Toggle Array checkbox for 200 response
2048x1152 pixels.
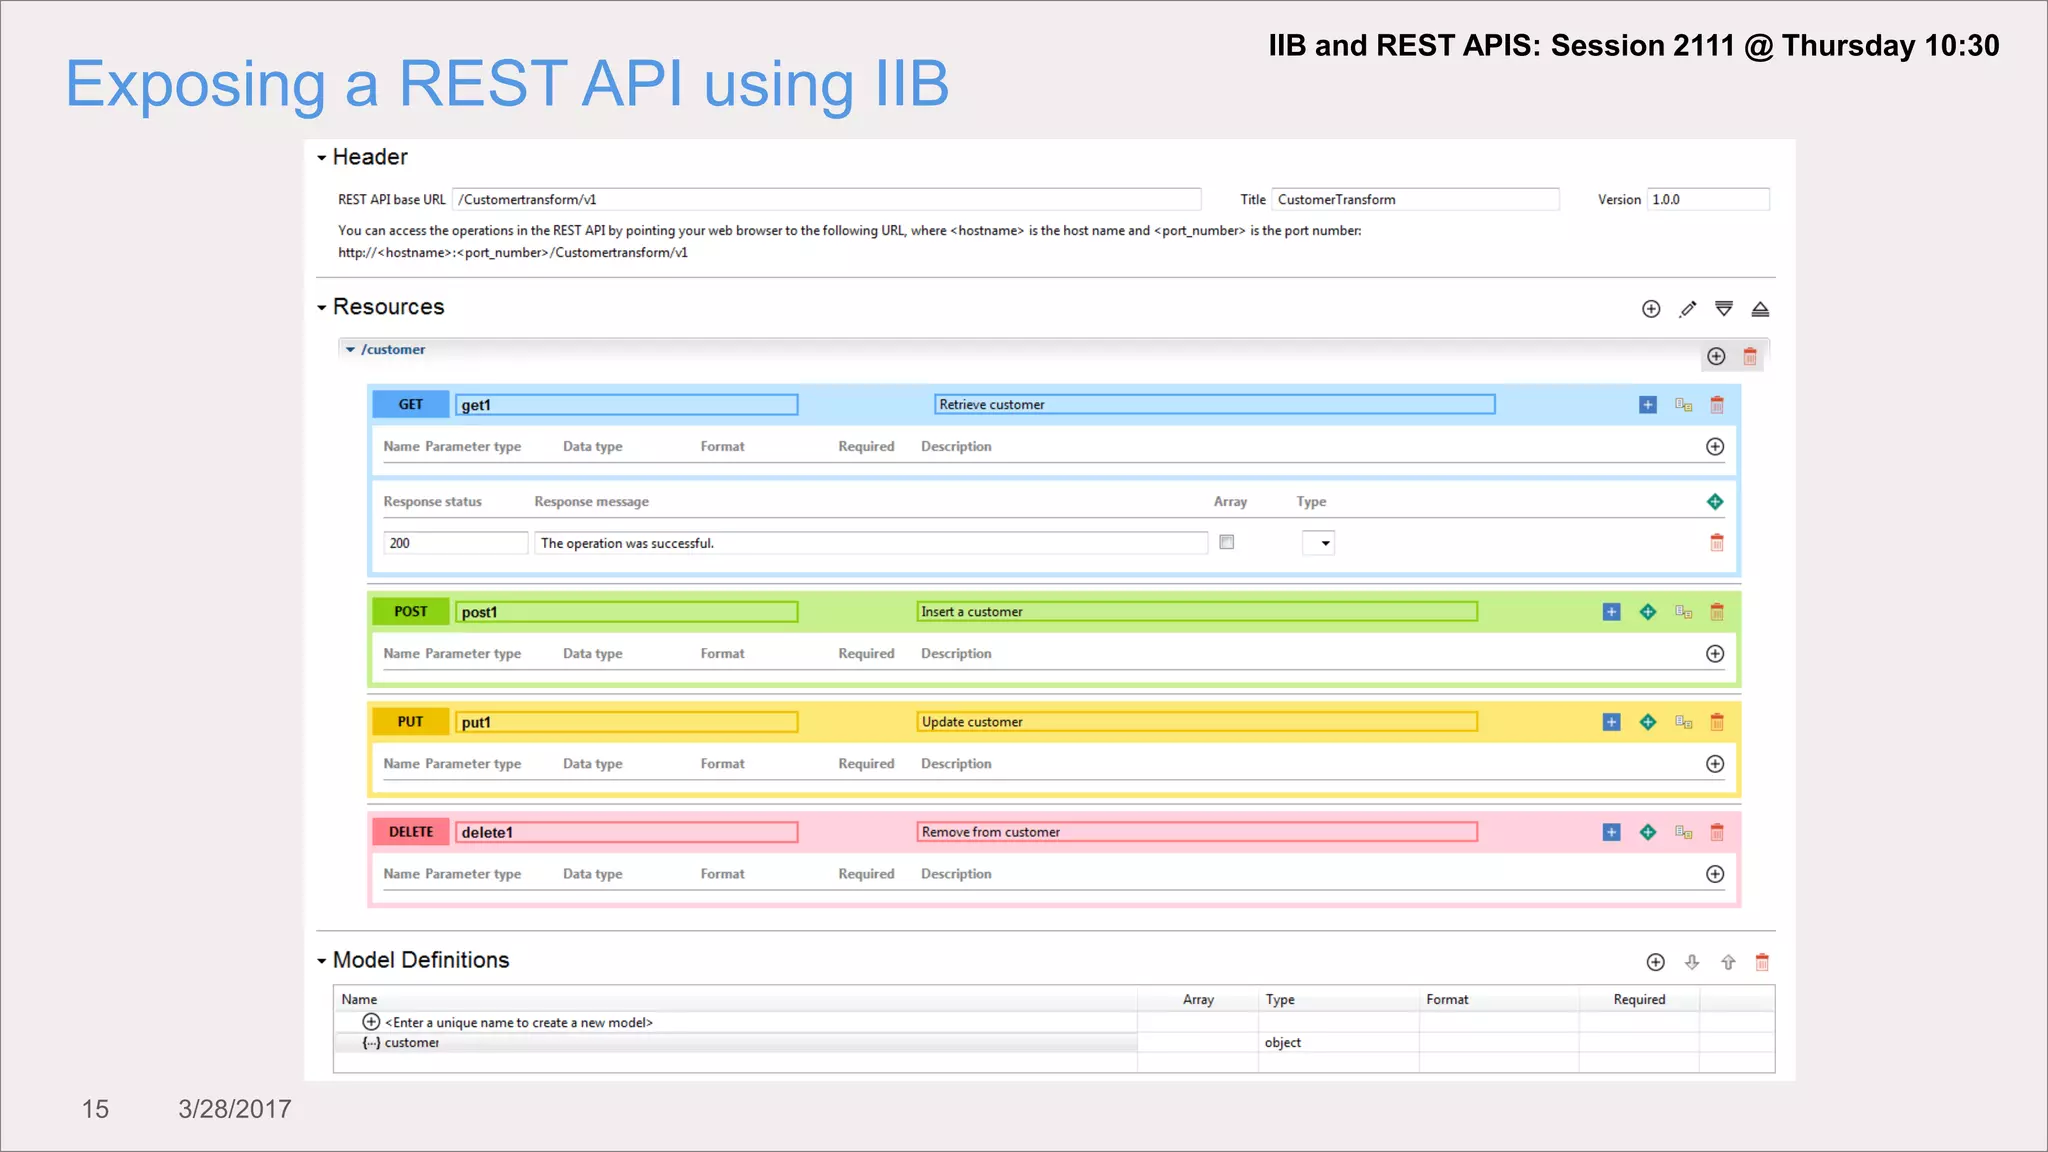coord(1227,542)
